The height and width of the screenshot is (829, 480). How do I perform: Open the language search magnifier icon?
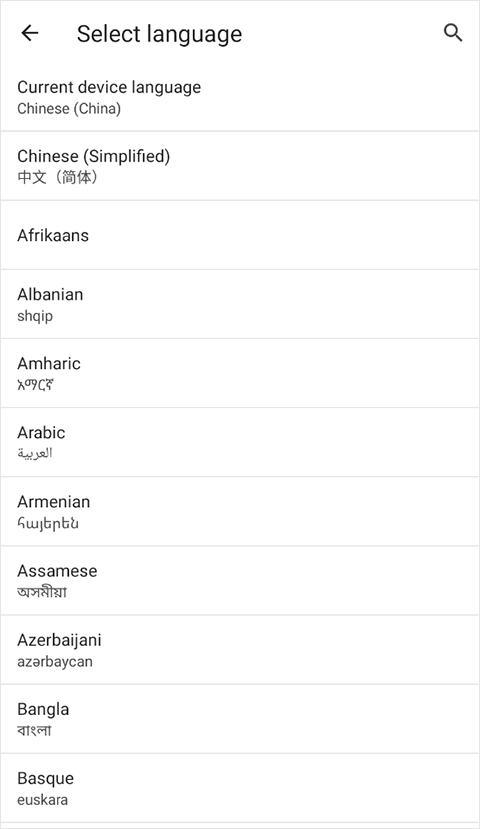coord(453,33)
